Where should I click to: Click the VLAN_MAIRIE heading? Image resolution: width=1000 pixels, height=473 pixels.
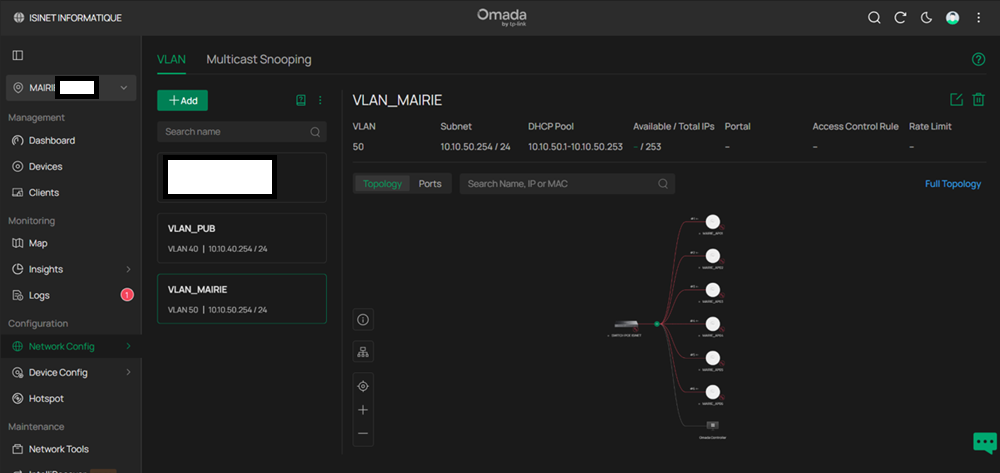397,100
